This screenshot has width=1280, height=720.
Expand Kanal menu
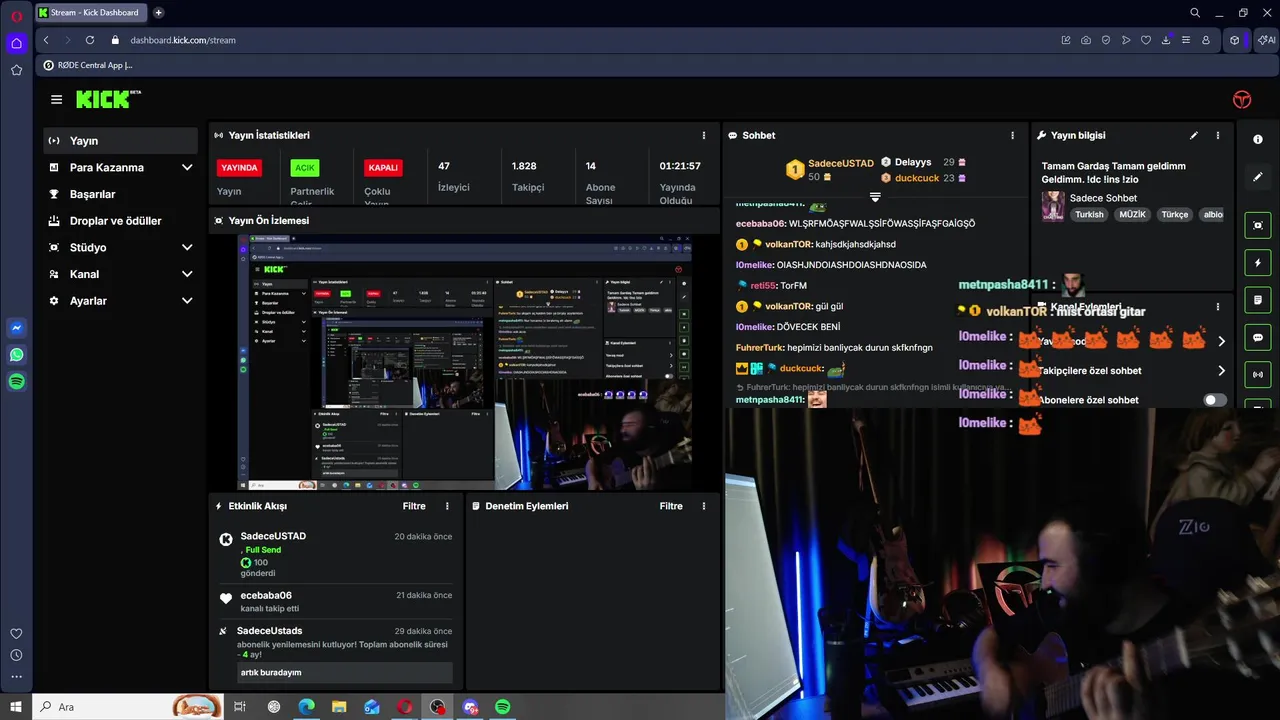tap(187, 274)
